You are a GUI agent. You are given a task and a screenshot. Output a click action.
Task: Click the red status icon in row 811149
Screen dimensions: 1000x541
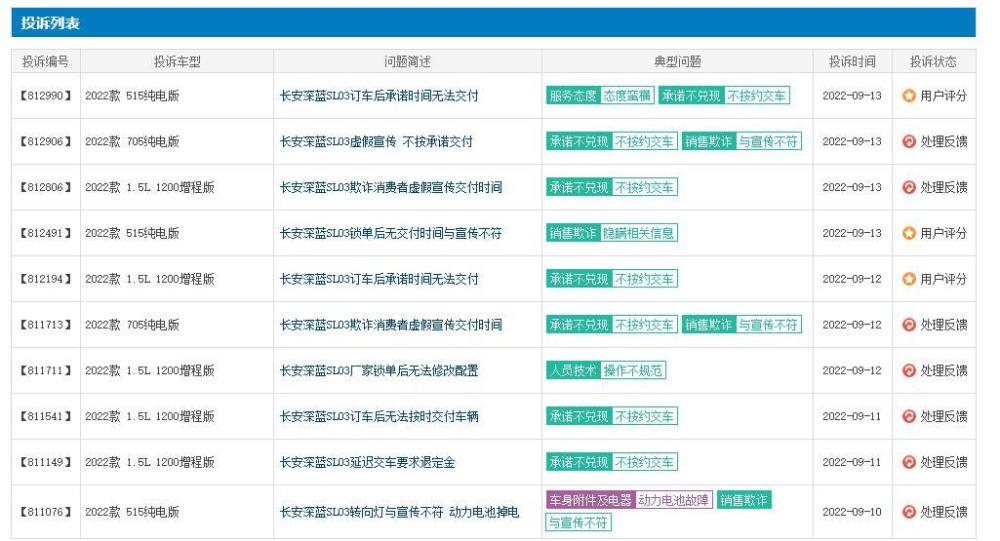point(909,463)
